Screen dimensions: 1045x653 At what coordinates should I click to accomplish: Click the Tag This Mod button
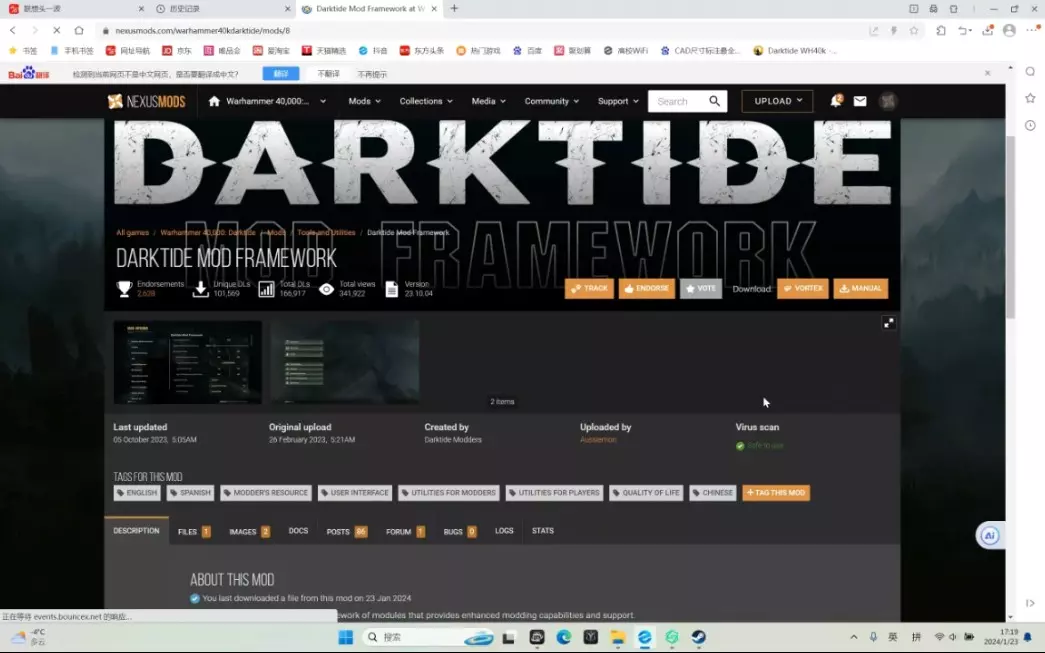pyautogui.click(x=776, y=493)
